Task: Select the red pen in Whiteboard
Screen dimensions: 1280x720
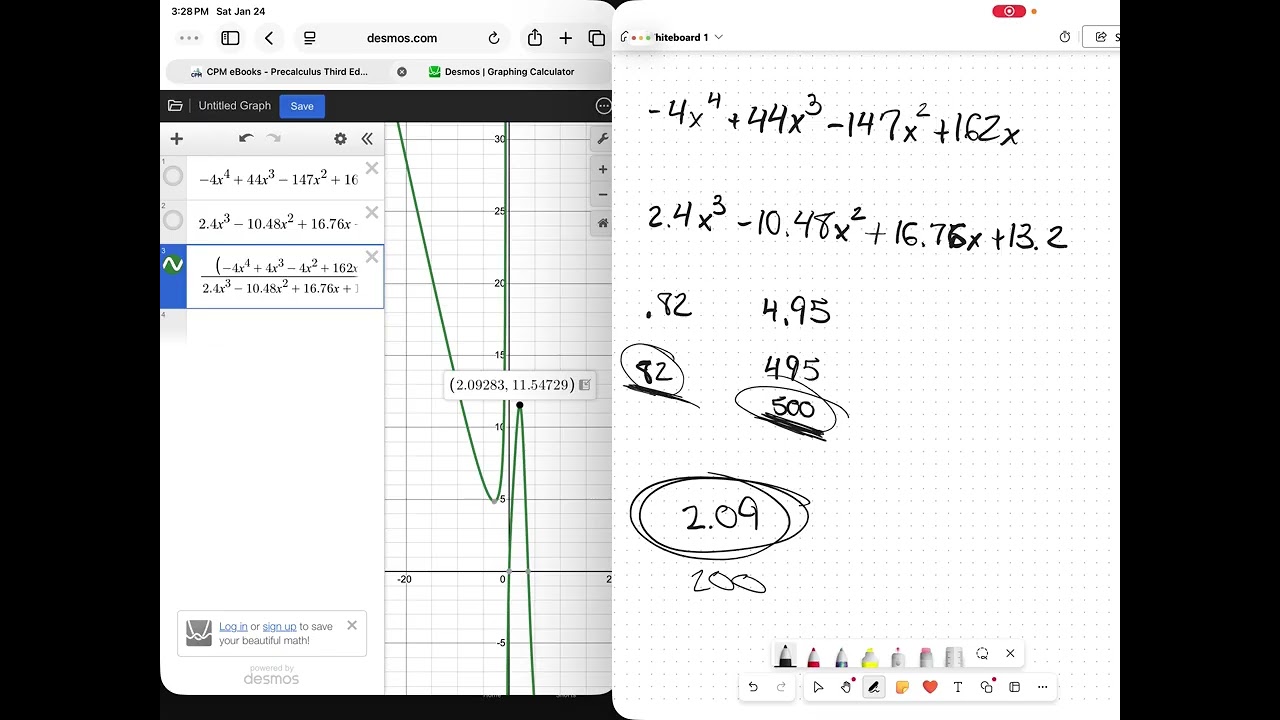Action: (813, 655)
